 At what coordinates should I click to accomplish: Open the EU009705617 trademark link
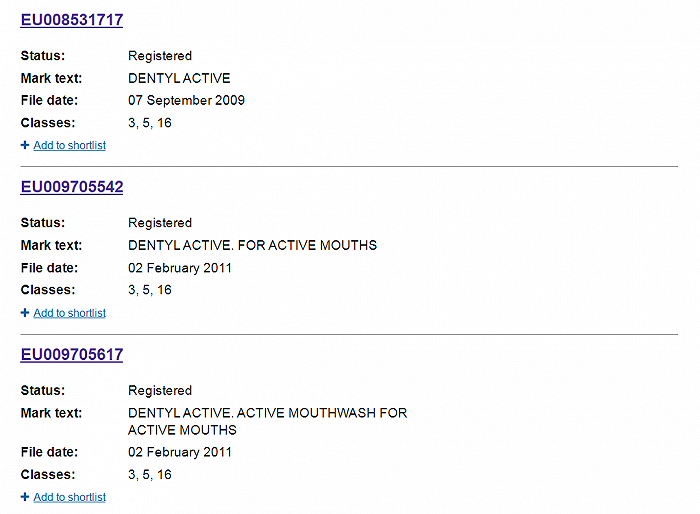tap(71, 355)
